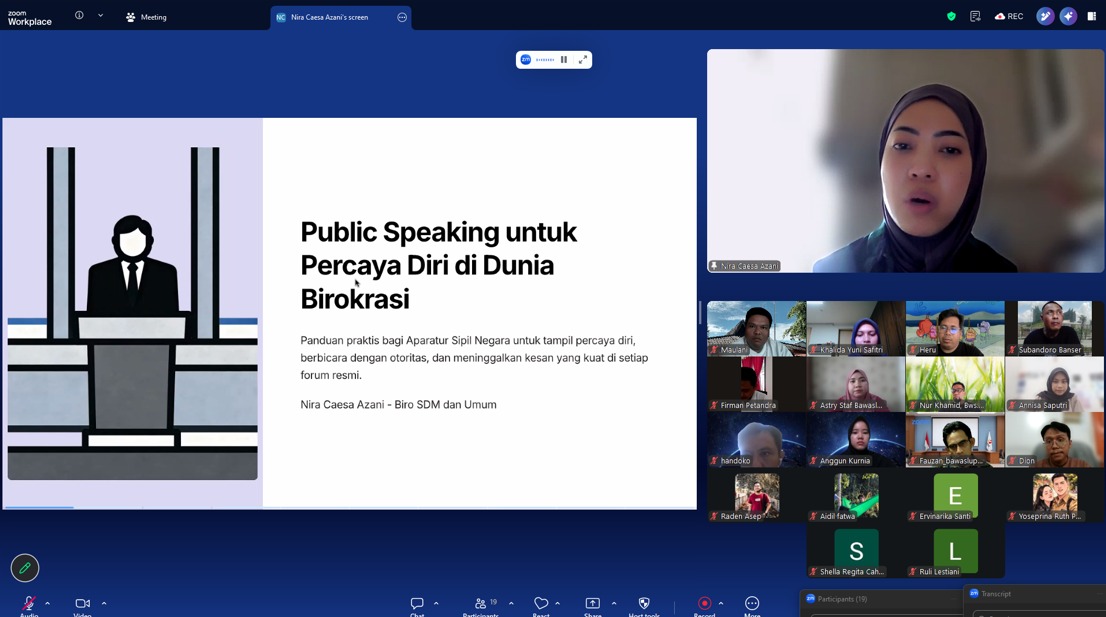Expand the dropdown next to info icon

pyautogui.click(x=100, y=16)
